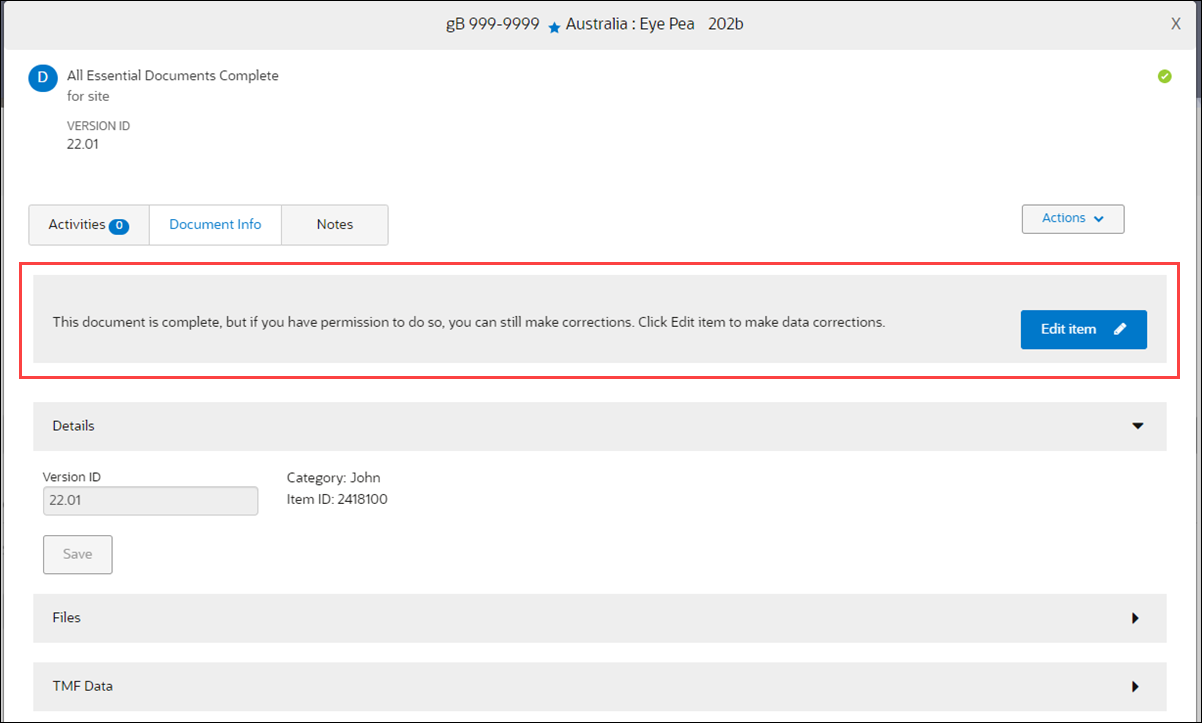1202x723 pixels.
Task: Select the Notes tab
Action: click(335, 225)
